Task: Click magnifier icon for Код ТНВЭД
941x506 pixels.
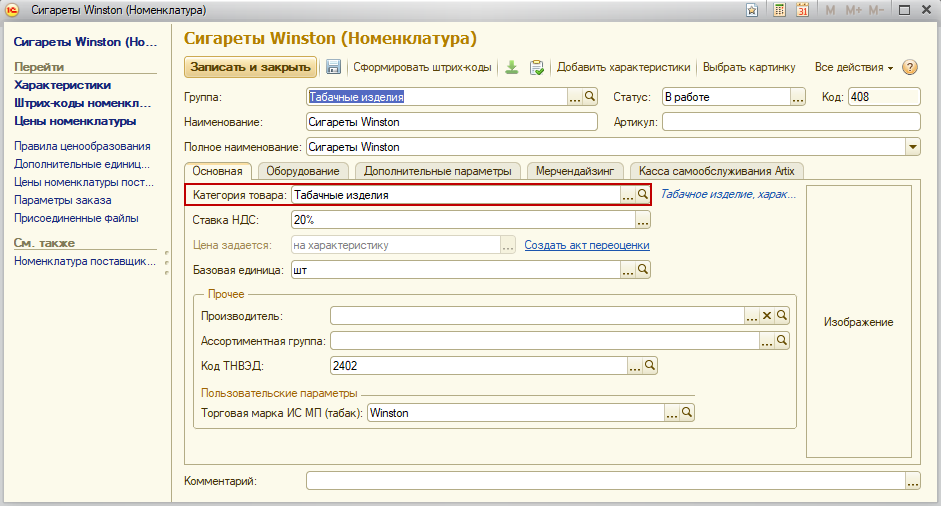Action: coord(650,366)
